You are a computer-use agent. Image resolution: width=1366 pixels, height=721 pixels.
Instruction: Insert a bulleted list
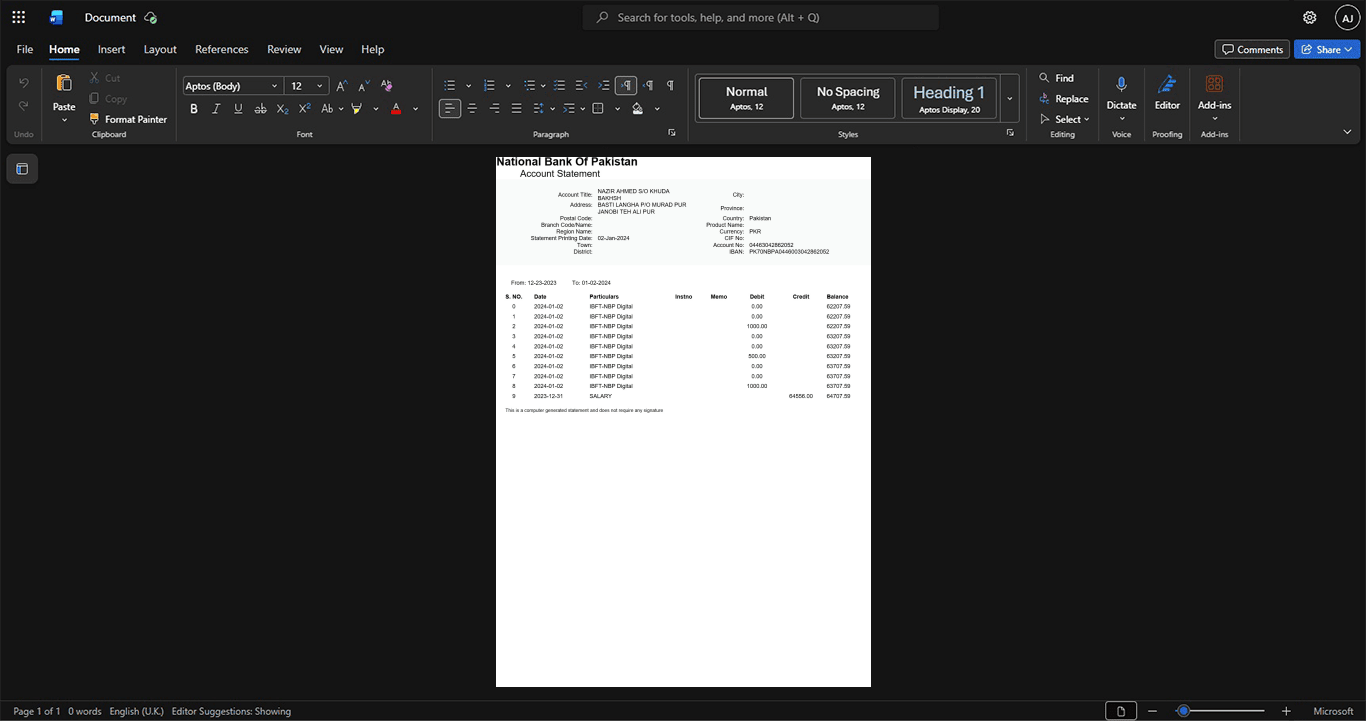pyautogui.click(x=450, y=86)
